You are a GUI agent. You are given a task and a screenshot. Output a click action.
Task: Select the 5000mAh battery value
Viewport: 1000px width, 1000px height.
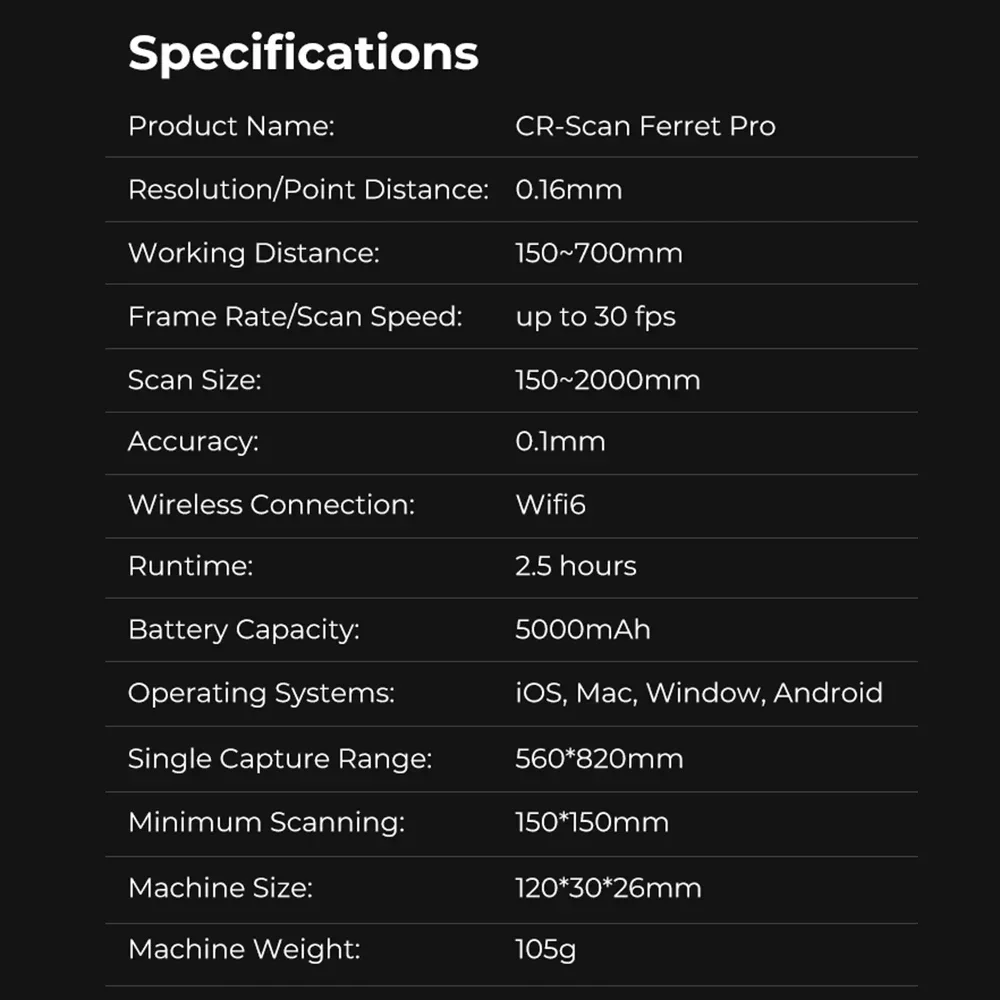(582, 630)
